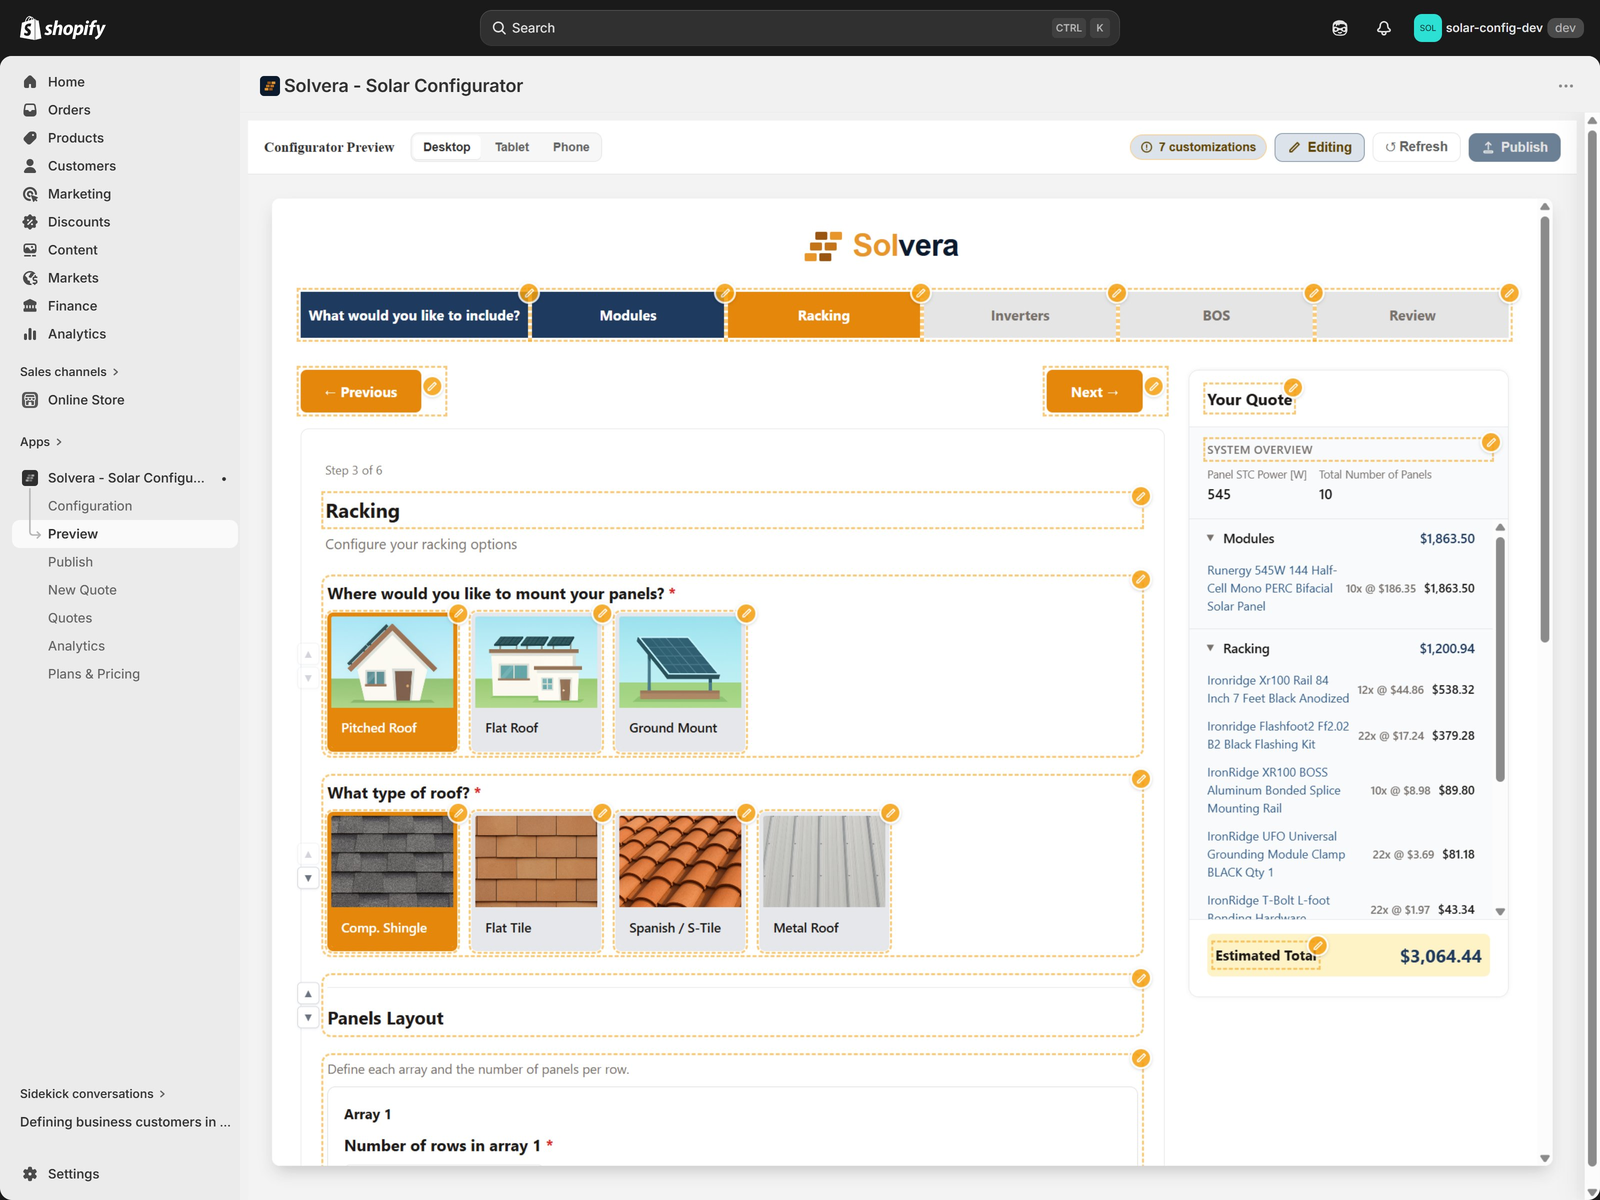Move roof type question down

(308, 878)
